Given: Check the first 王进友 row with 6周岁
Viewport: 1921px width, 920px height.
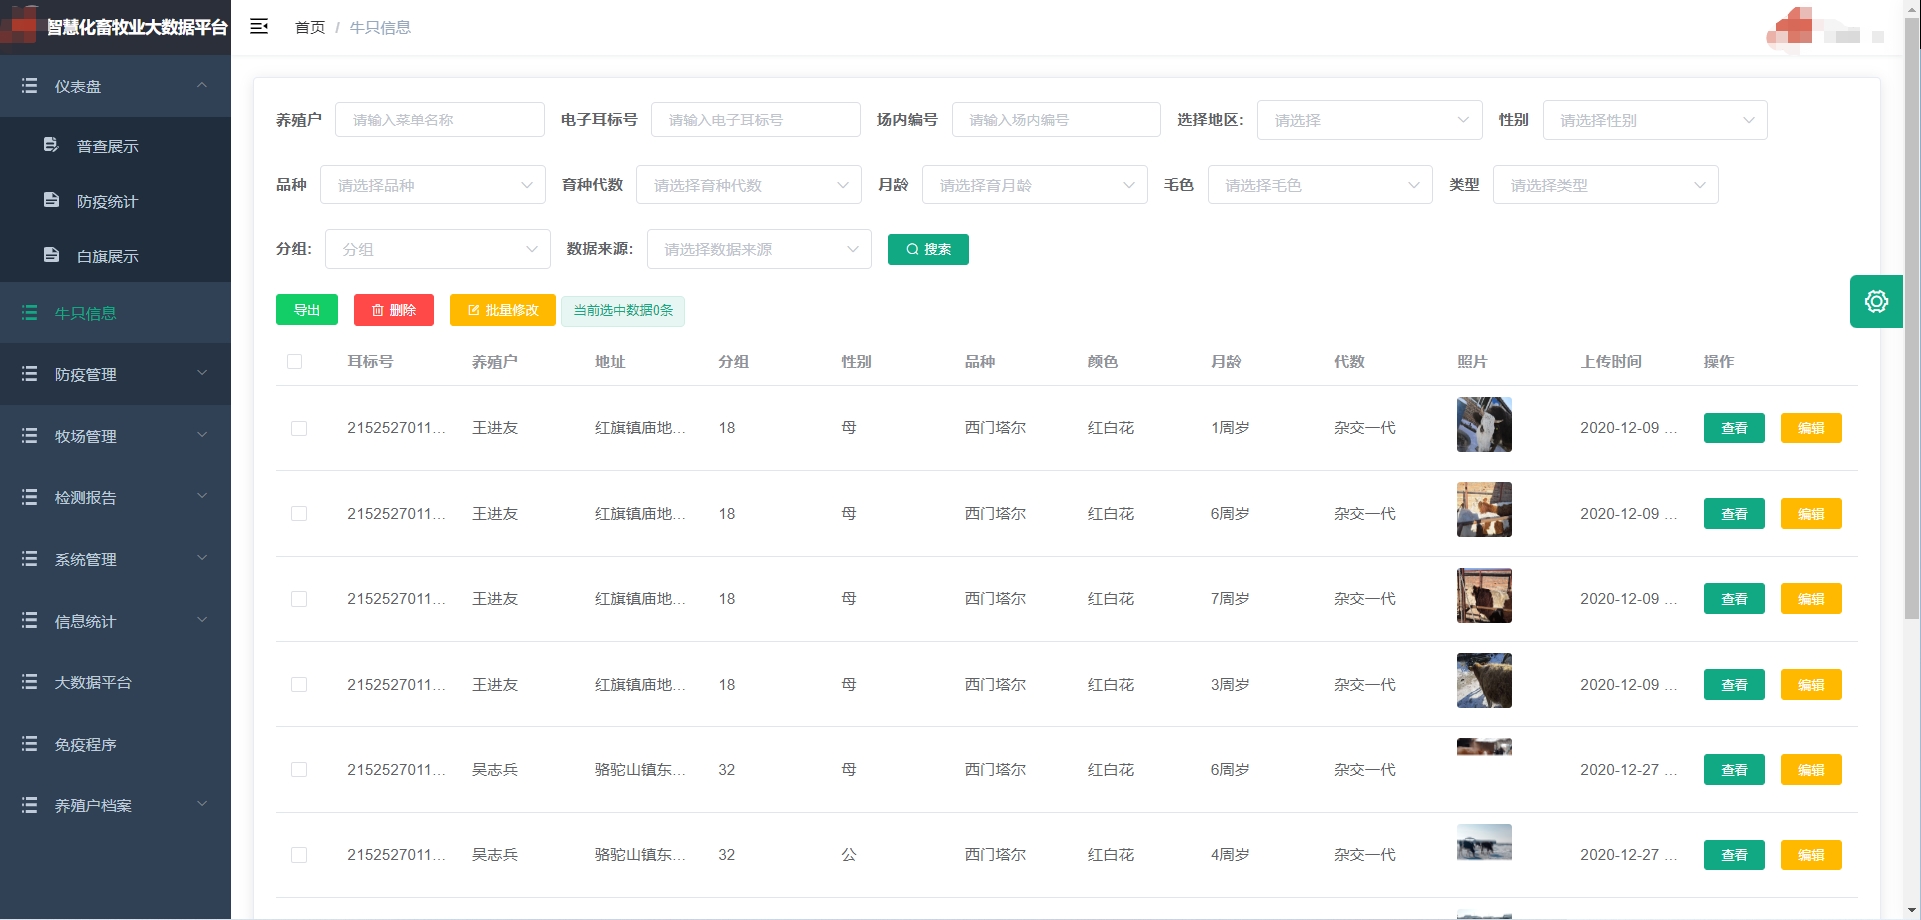Looking at the screenshot, I should tap(298, 514).
